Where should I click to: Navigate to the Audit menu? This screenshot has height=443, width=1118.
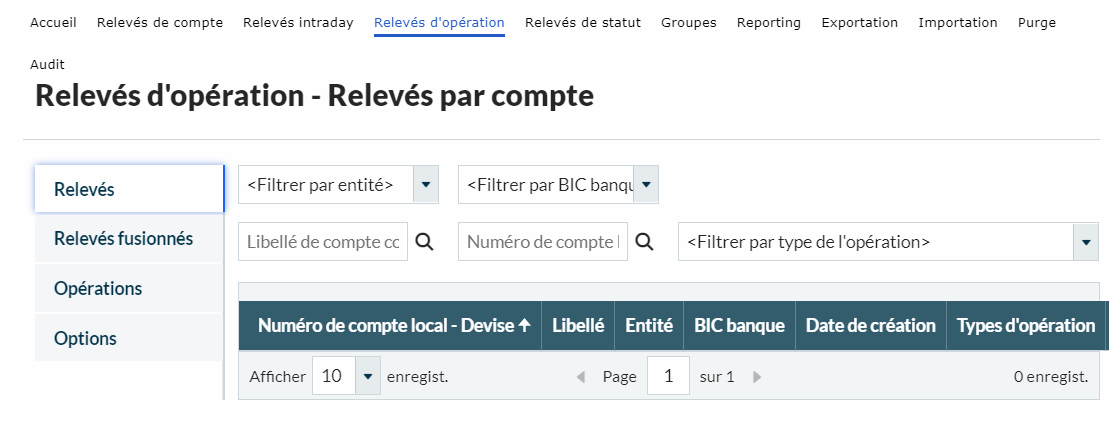coord(47,64)
